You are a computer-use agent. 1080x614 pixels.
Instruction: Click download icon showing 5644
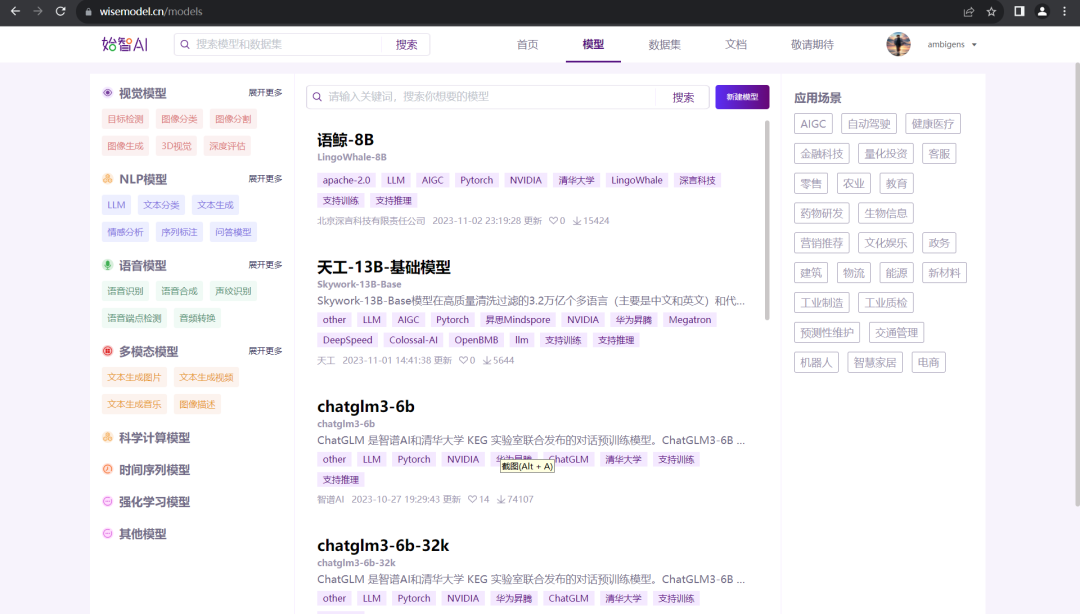pyautogui.click(x=487, y=360)
